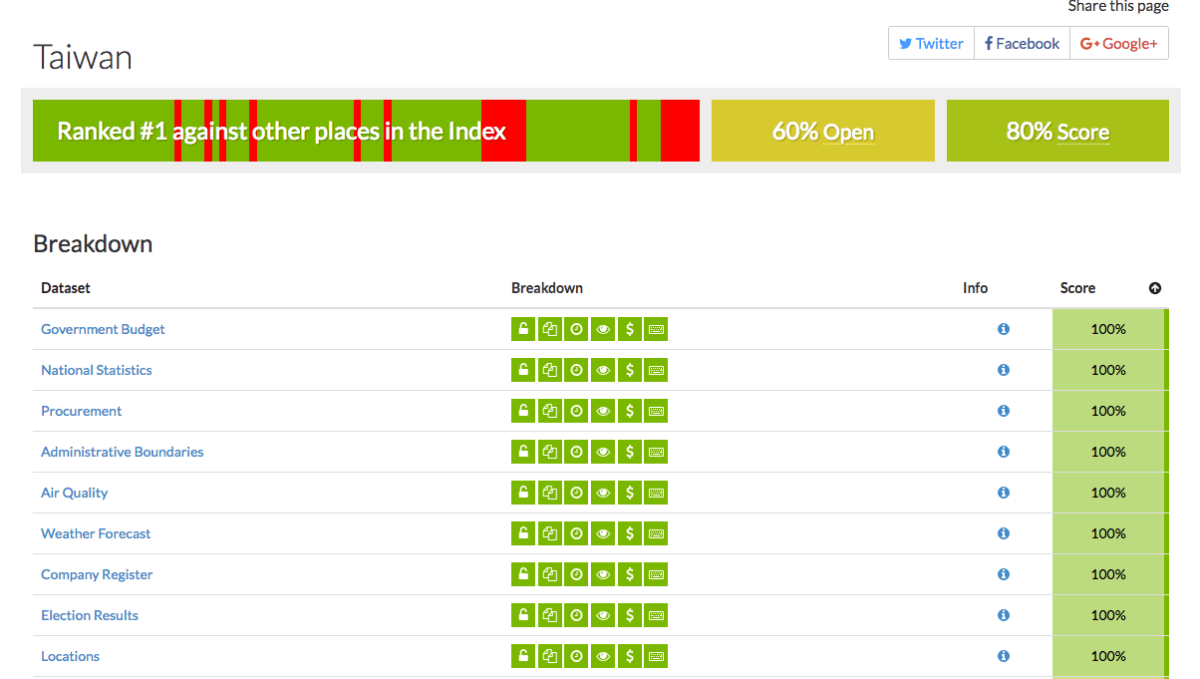Click the unlock icon in Company Register row
The image size is (1200, 679).
(x=523, y=575)
